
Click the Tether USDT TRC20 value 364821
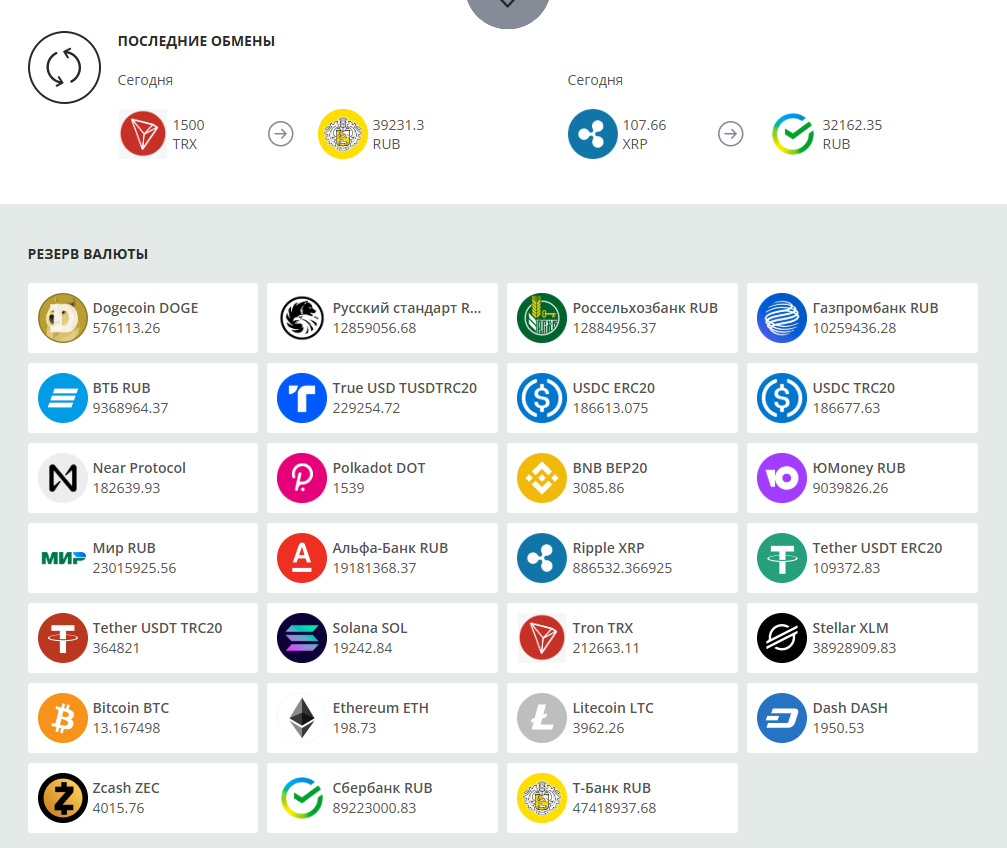116,648
